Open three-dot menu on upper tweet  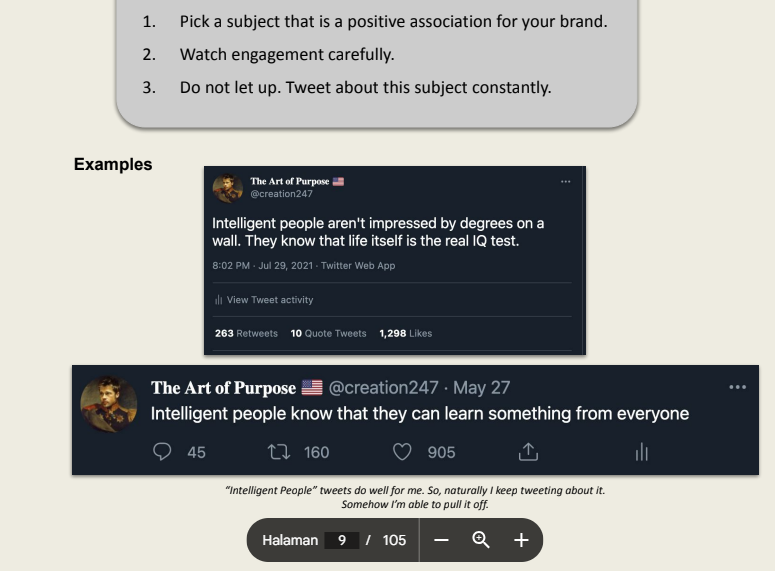pyautogui.click(x=565, y=181)
